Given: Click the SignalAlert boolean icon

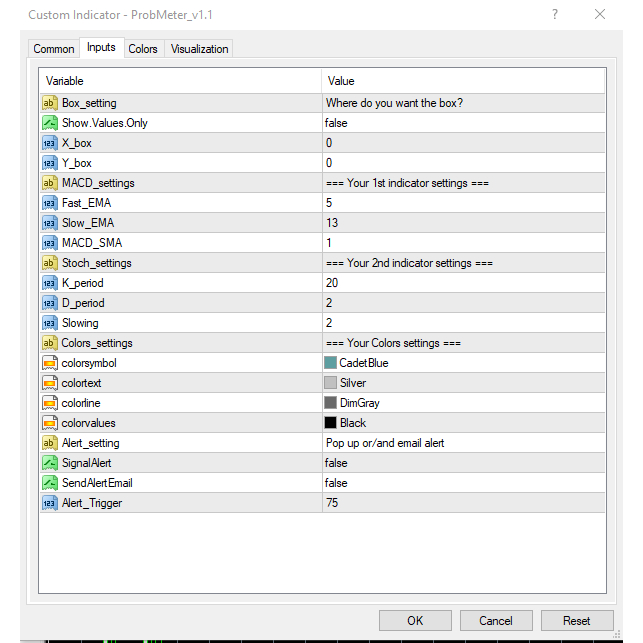Looking at the screenshot, I should point(49,463).
